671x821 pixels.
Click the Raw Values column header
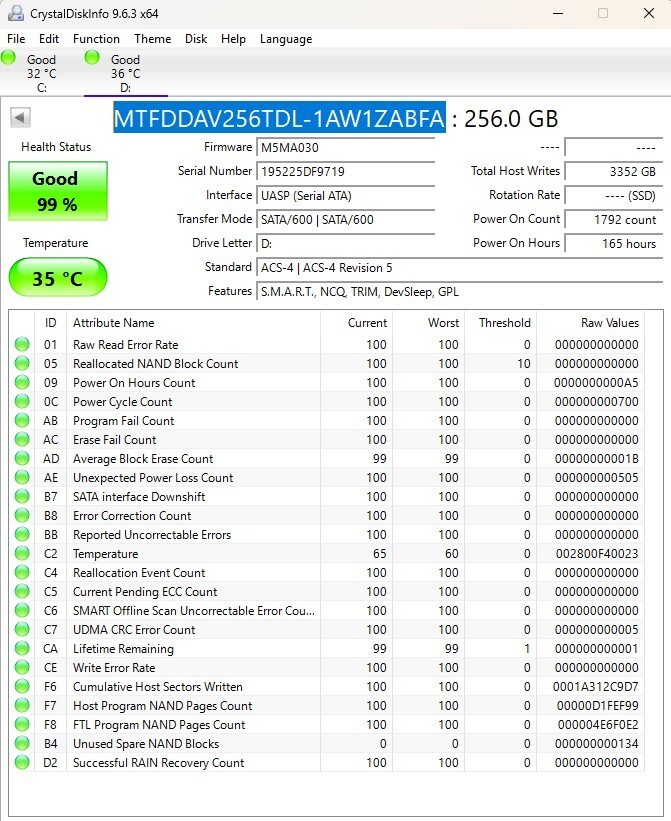pos(590,323)
